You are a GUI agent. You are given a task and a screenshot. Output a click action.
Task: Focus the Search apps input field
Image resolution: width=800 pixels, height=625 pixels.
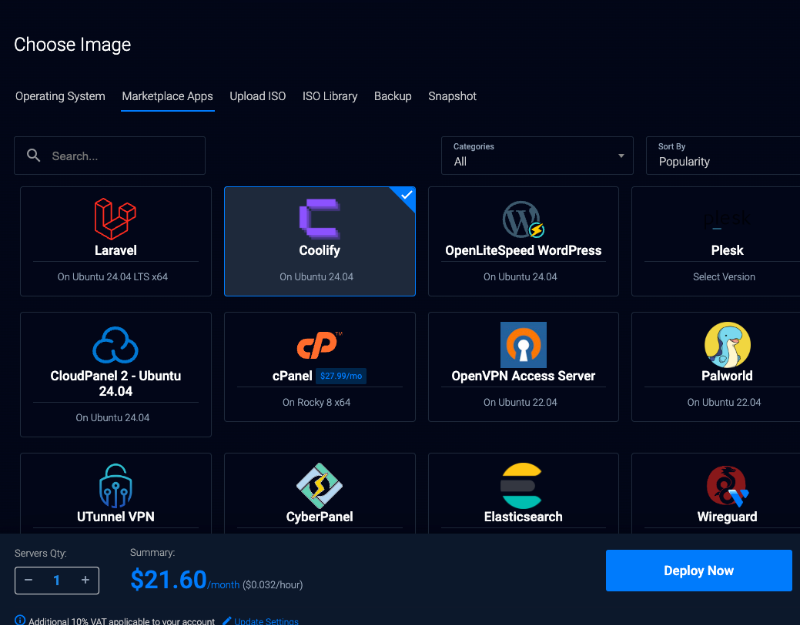pos(110,156)
